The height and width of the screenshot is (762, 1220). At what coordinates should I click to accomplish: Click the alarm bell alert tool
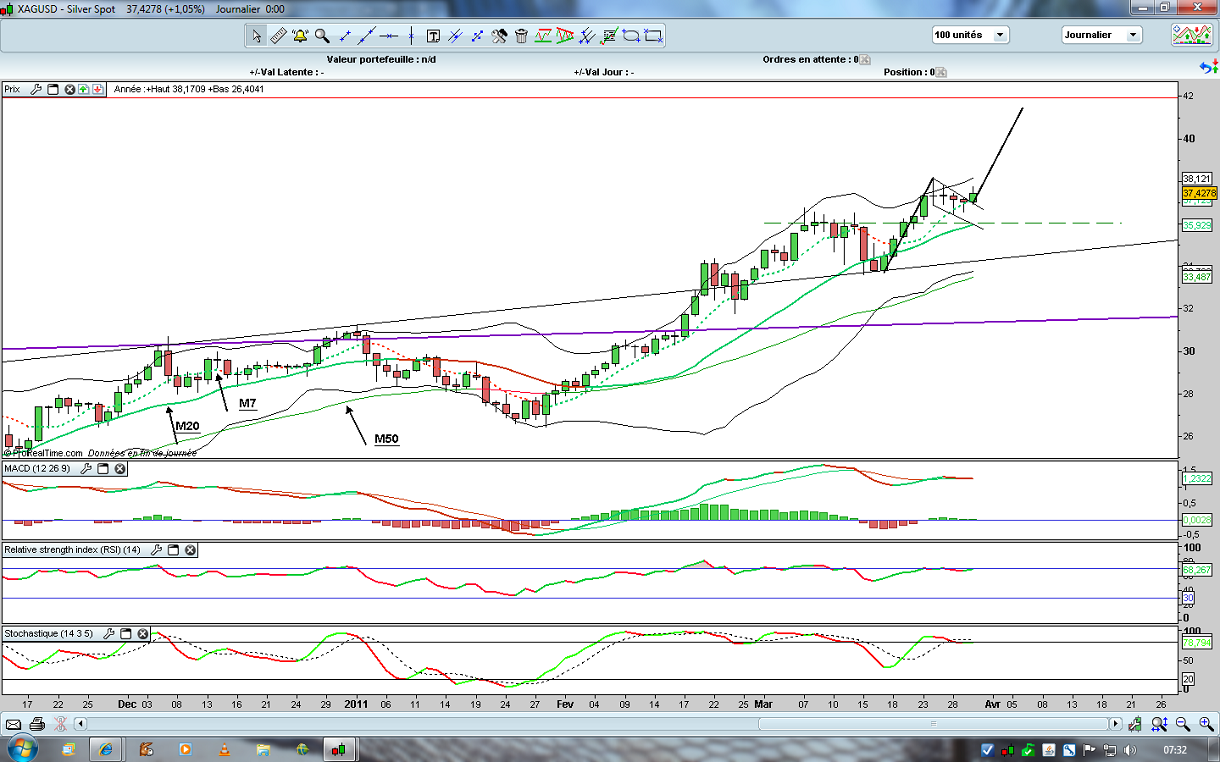pos(300,36)
